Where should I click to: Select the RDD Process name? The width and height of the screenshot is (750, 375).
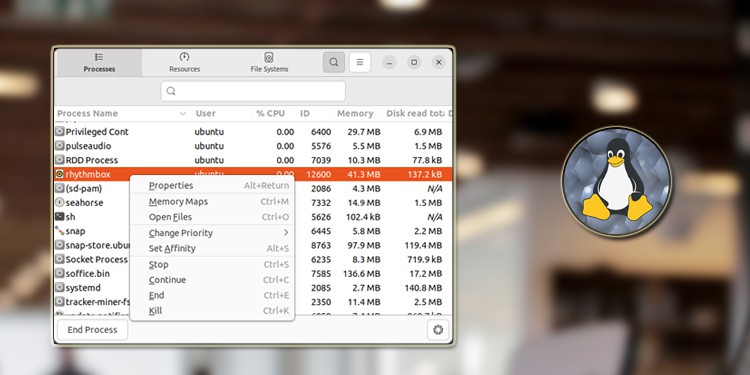coord(92,160)
